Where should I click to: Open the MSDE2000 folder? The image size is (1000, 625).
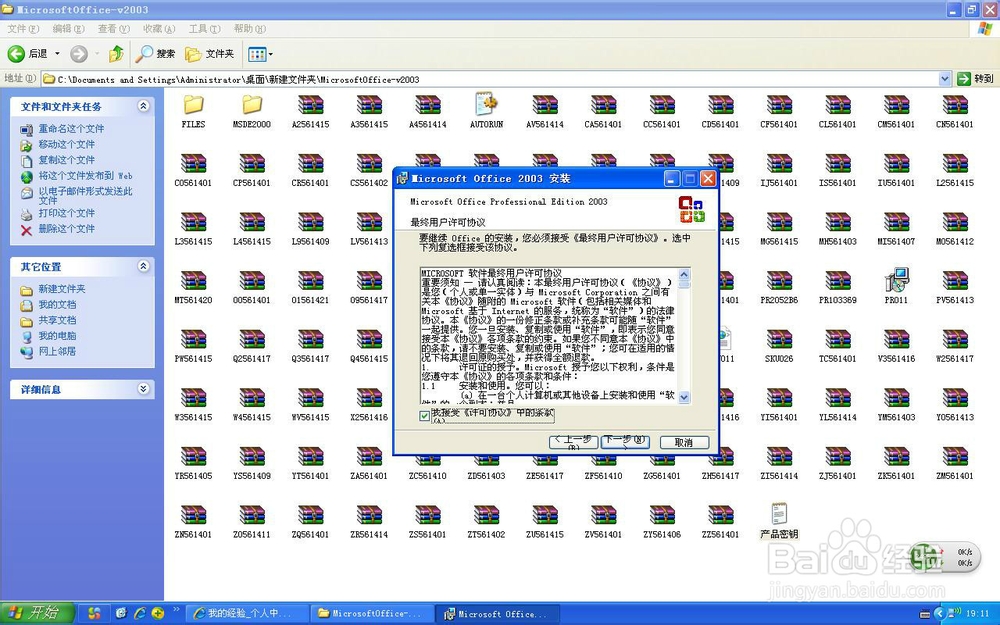(251, 105)
